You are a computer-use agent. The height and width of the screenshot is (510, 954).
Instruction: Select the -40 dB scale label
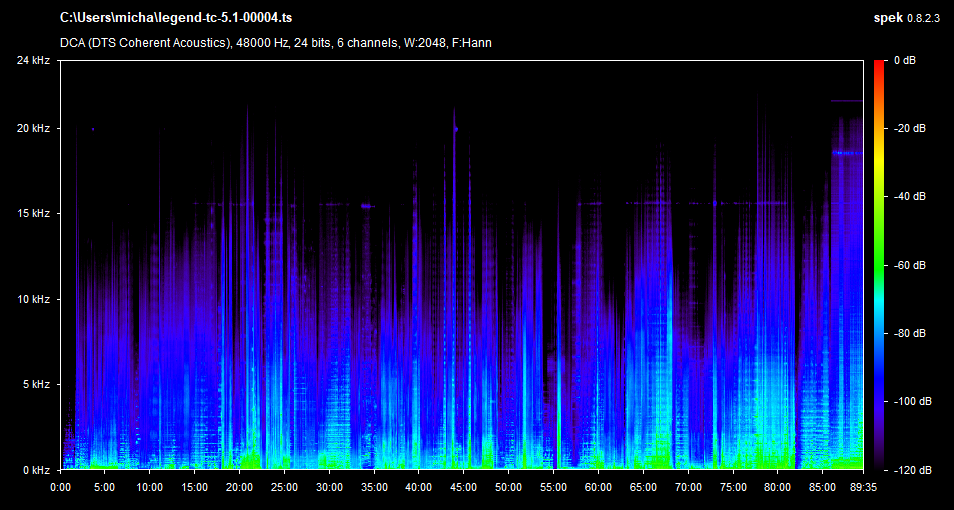(909, 197)
